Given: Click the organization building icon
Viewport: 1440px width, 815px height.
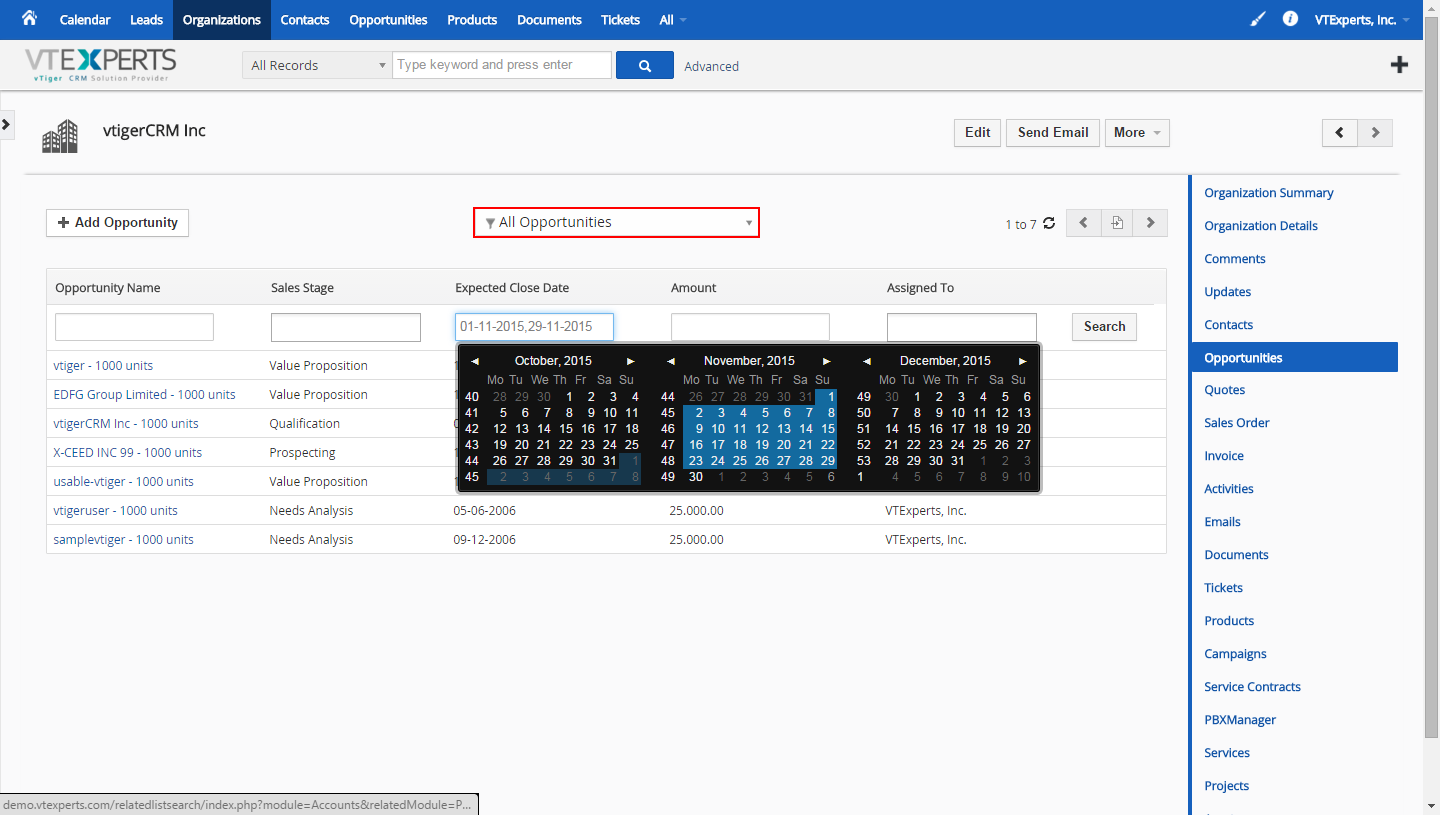Looking at the screenshot, I should pyautogui.click(x=60, y=136).
